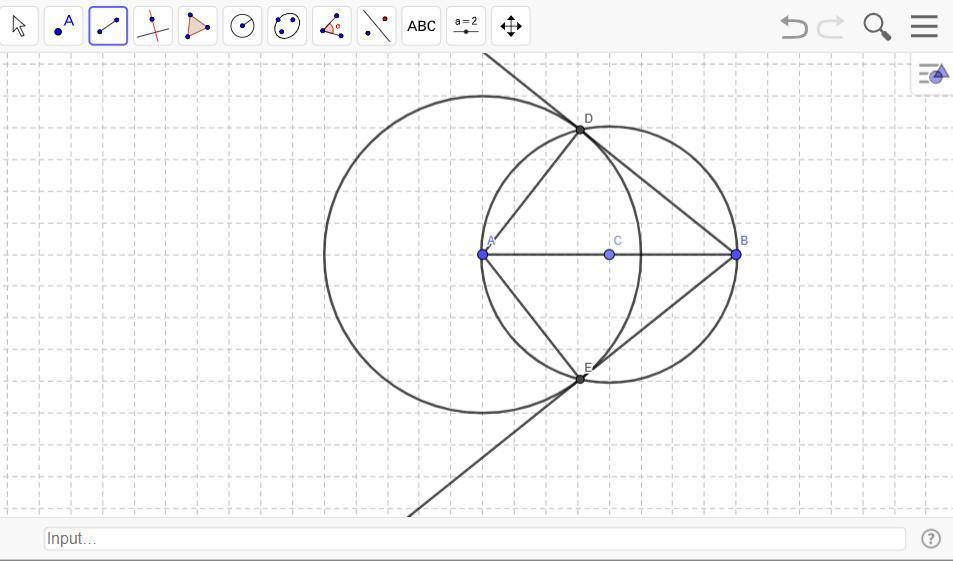The image size is (953, 561).
Task: Select the Polygon tool
Action: tap(197, 26)
